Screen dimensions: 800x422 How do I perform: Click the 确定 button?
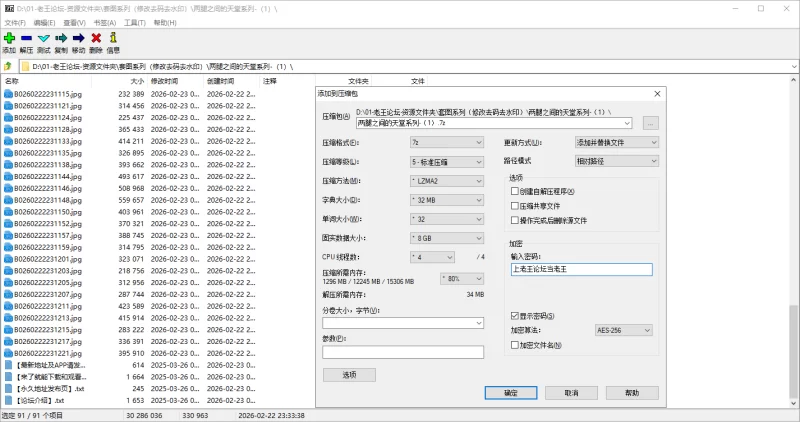(510, 393)
